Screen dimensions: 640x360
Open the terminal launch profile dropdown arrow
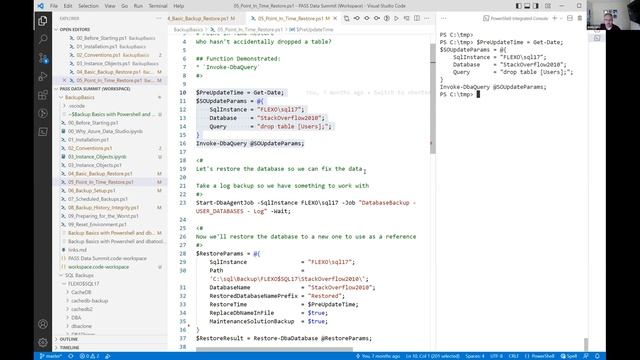tap(561, 18)
